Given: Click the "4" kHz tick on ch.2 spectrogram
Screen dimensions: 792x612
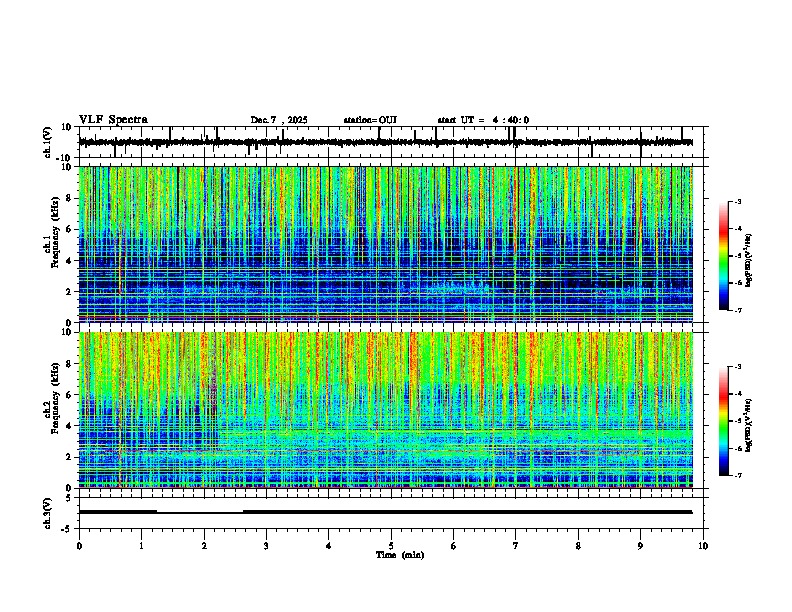Looking at the screenshot, I should [70, 426].
